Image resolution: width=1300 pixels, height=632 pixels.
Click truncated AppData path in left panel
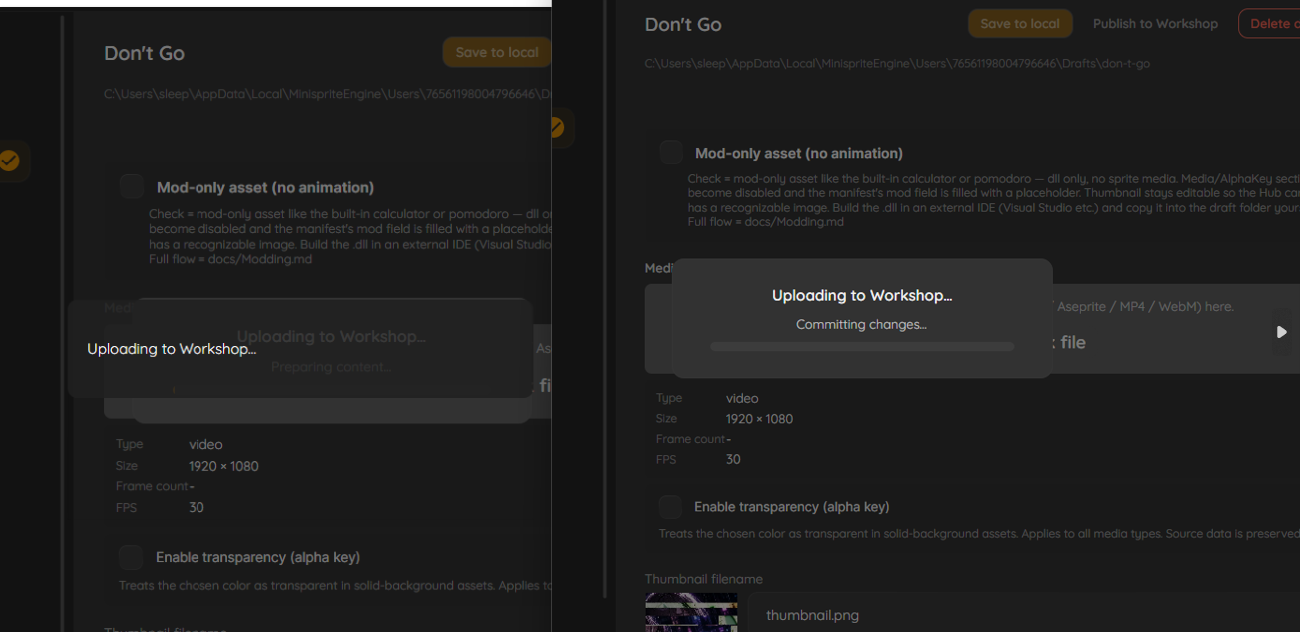(327, 94)
